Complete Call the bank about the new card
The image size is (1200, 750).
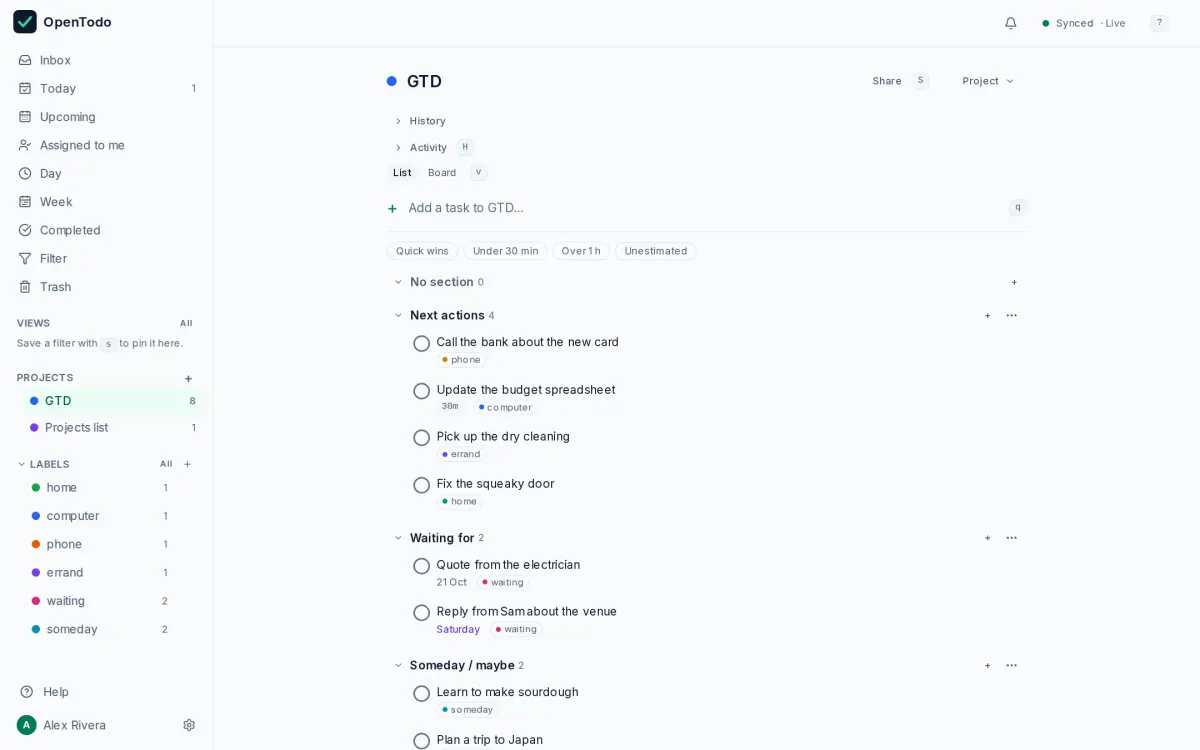(x=422, y=344)
